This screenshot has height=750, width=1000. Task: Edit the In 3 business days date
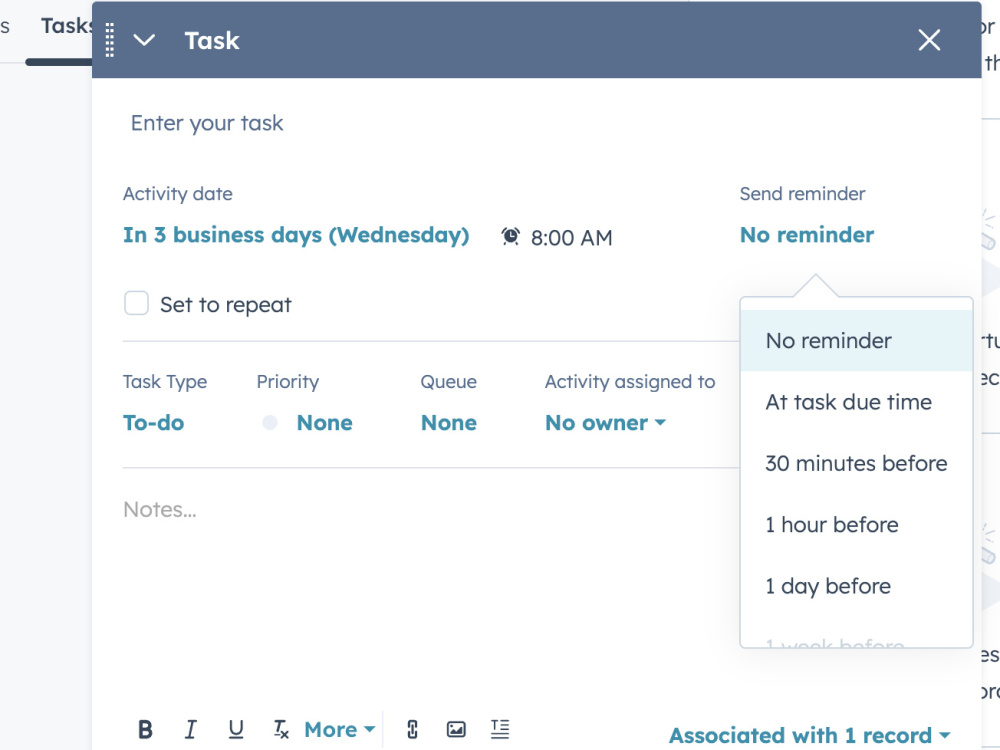[296, 235]
